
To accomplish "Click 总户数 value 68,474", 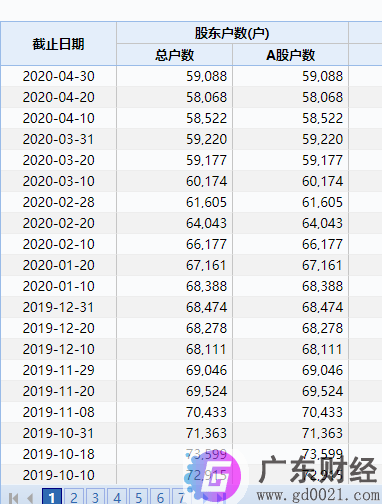I will [206, 307].
